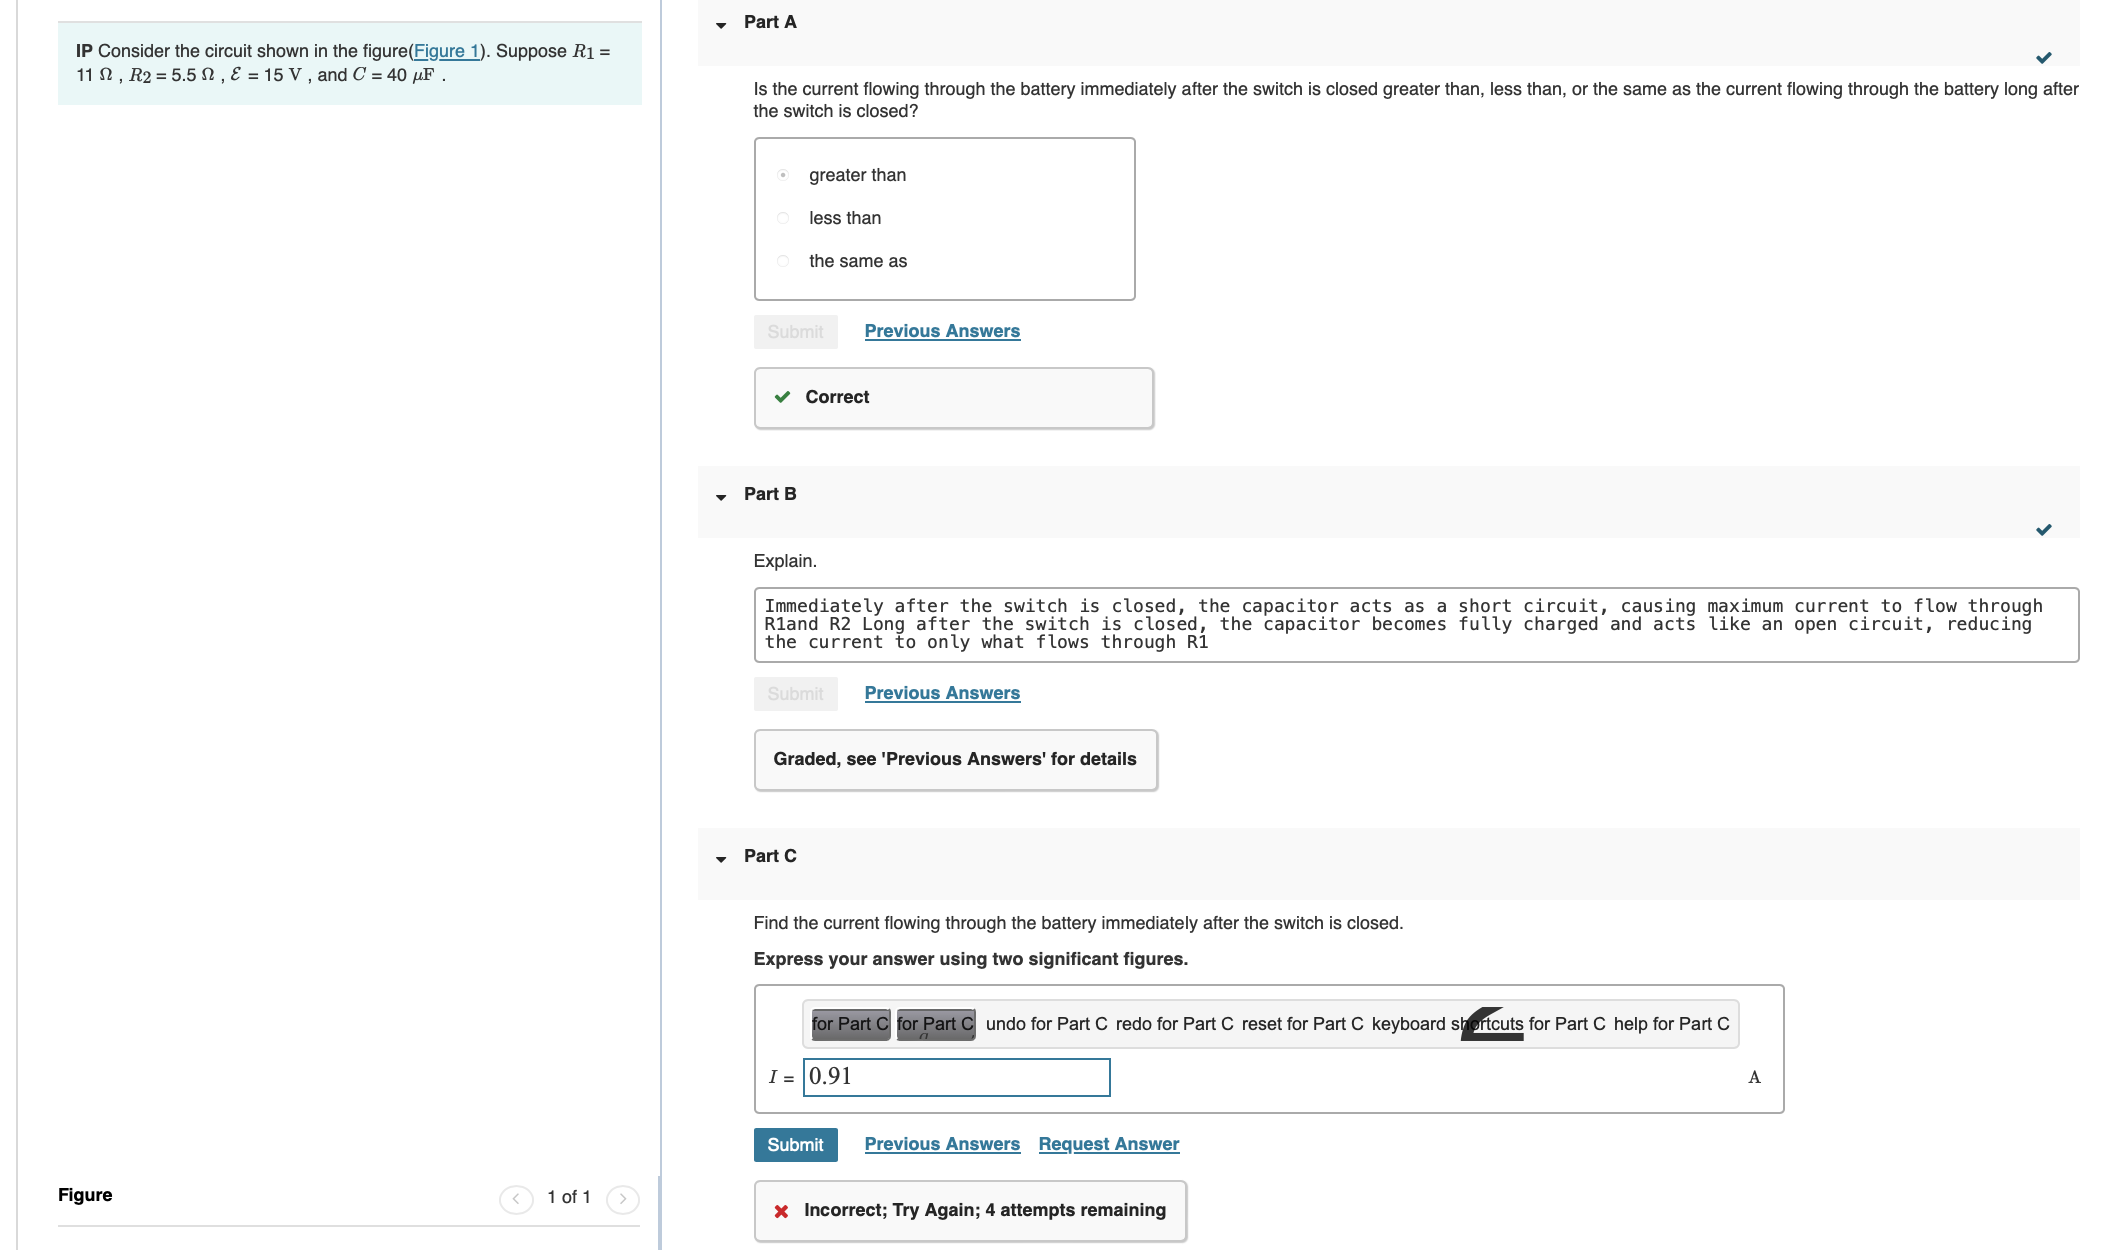Screen dimensions: 2126x1250
Task: Click redo for Part C
Action: click(x=1174, y=1024)
